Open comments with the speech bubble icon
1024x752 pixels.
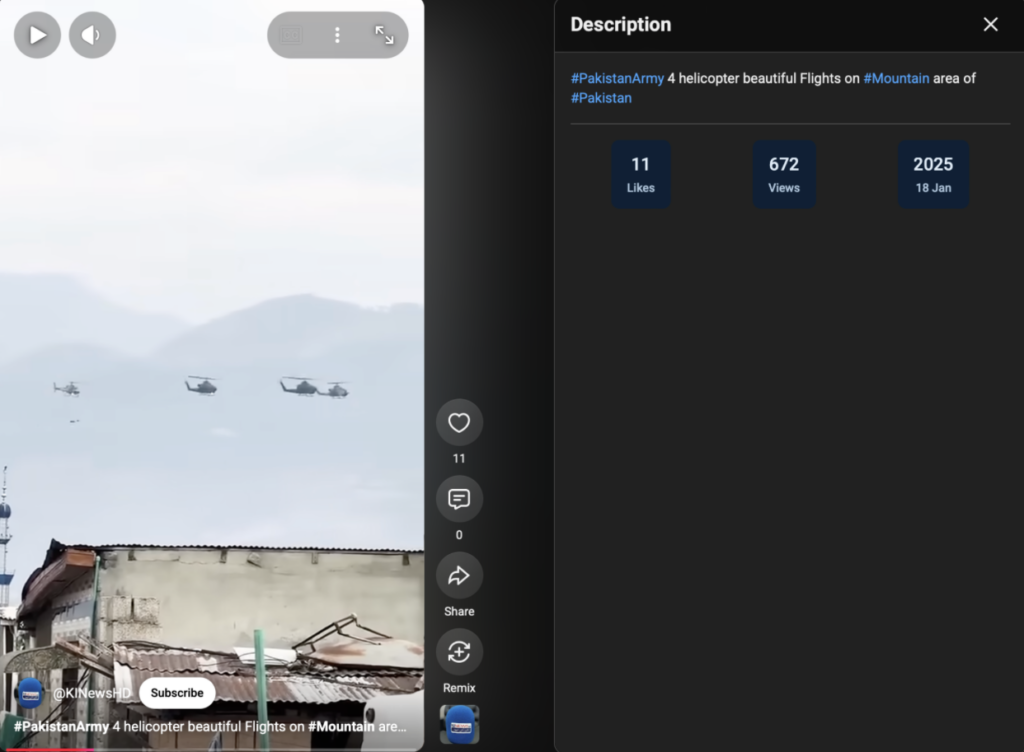coord(459,499)
